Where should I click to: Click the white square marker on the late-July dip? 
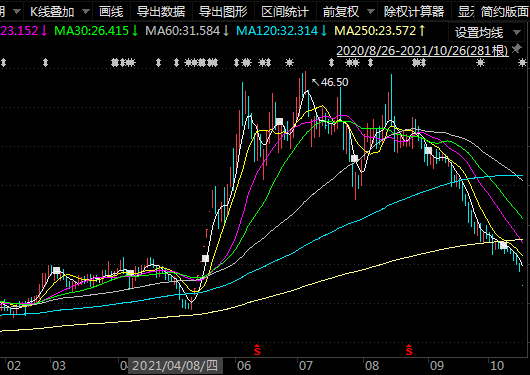(354, 158)
